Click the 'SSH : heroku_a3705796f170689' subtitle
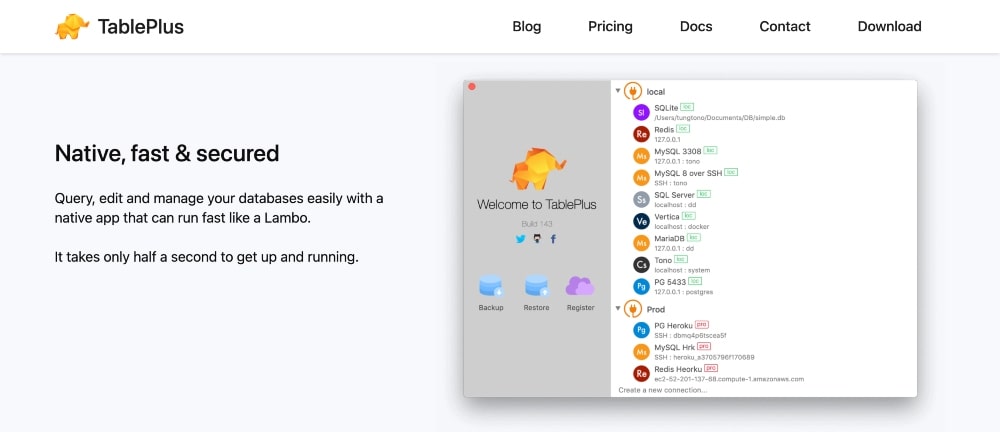The width and height of the screenshot is (1000, 432). (704, 357)
